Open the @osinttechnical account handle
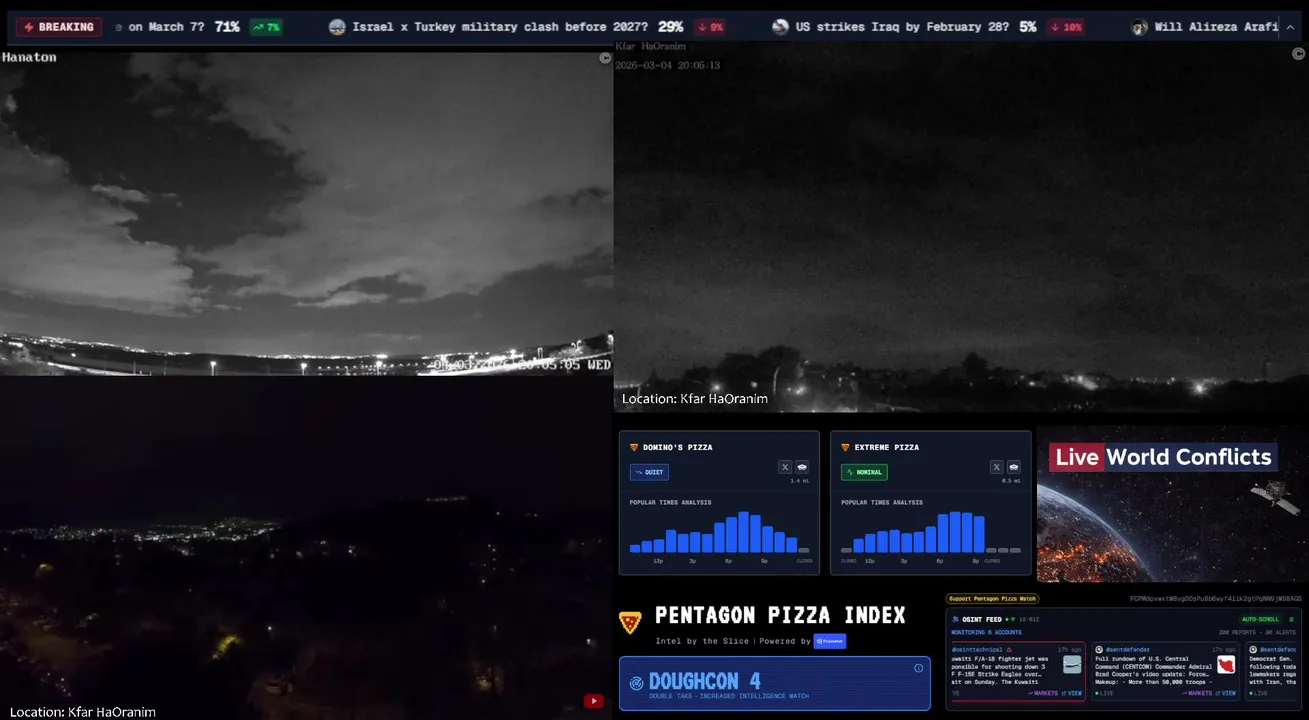Image resolution: width=1309 pixels, height=720 pixels. 976,650
